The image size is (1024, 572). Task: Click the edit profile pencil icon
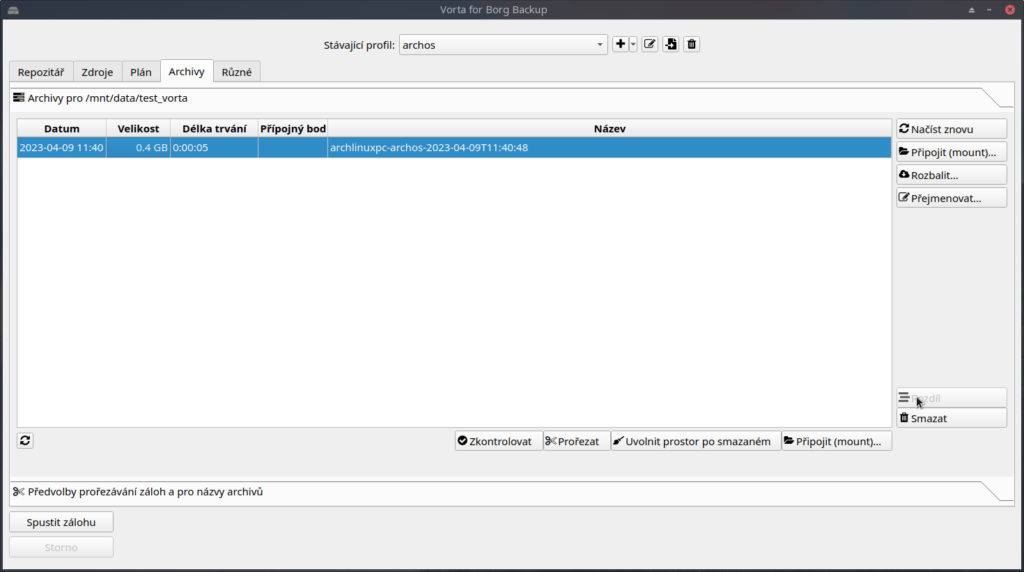[650, 45]
